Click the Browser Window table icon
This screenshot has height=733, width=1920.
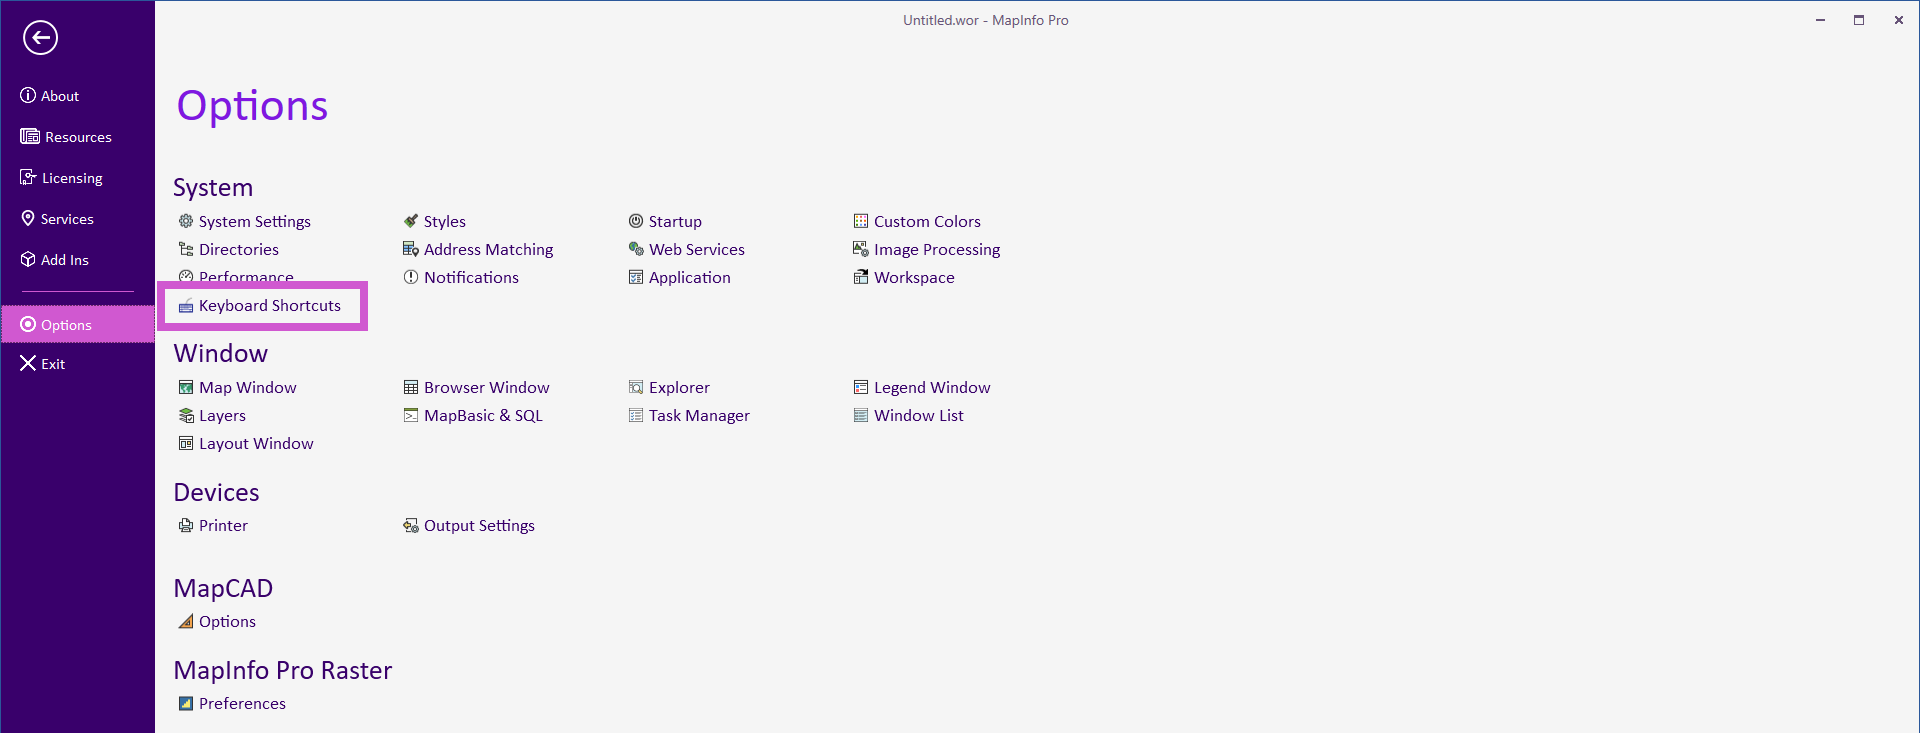411,387
